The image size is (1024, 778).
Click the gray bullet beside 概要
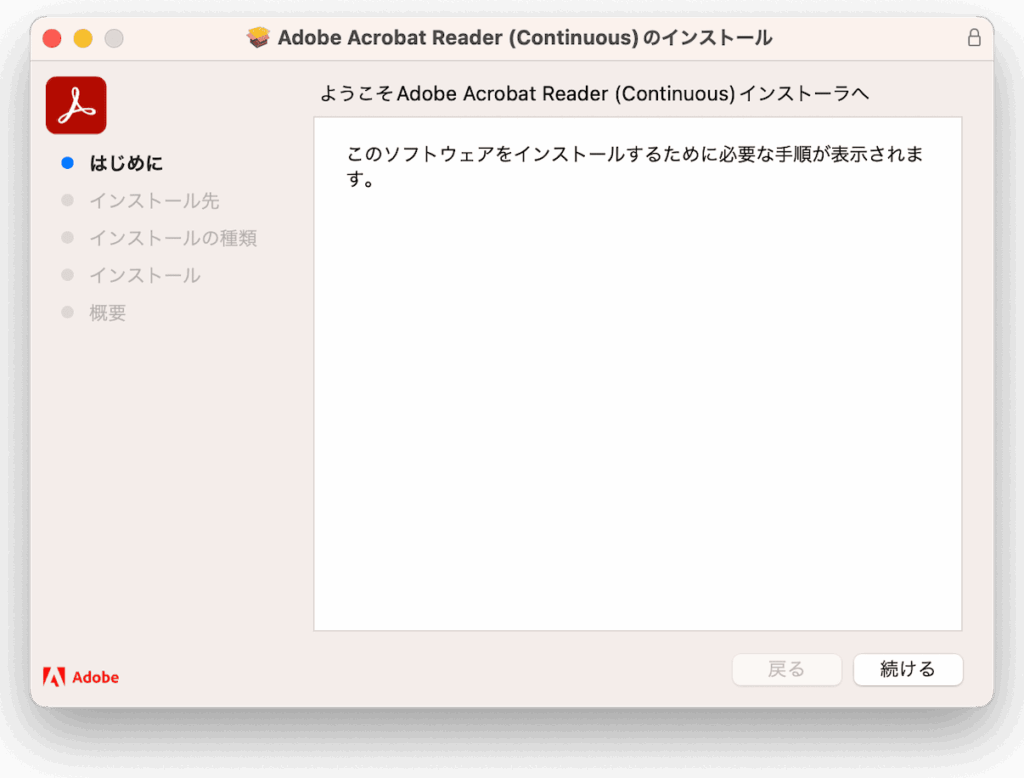[67, 312]
